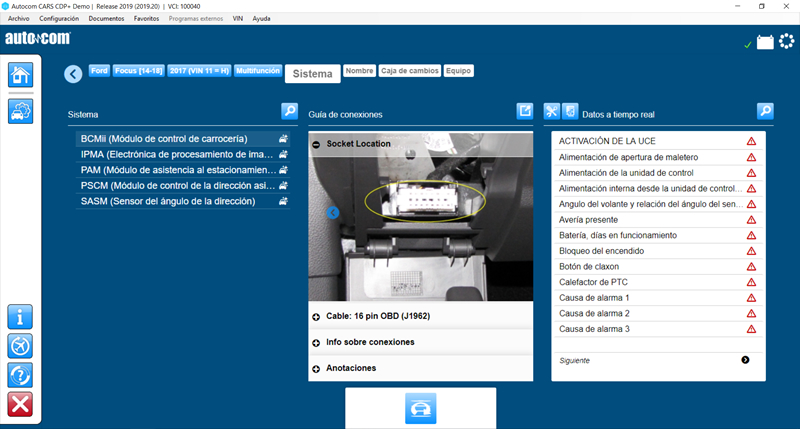Click the Siguiente text link
This screenshot has height=429, width=800.
pos(574,361)
